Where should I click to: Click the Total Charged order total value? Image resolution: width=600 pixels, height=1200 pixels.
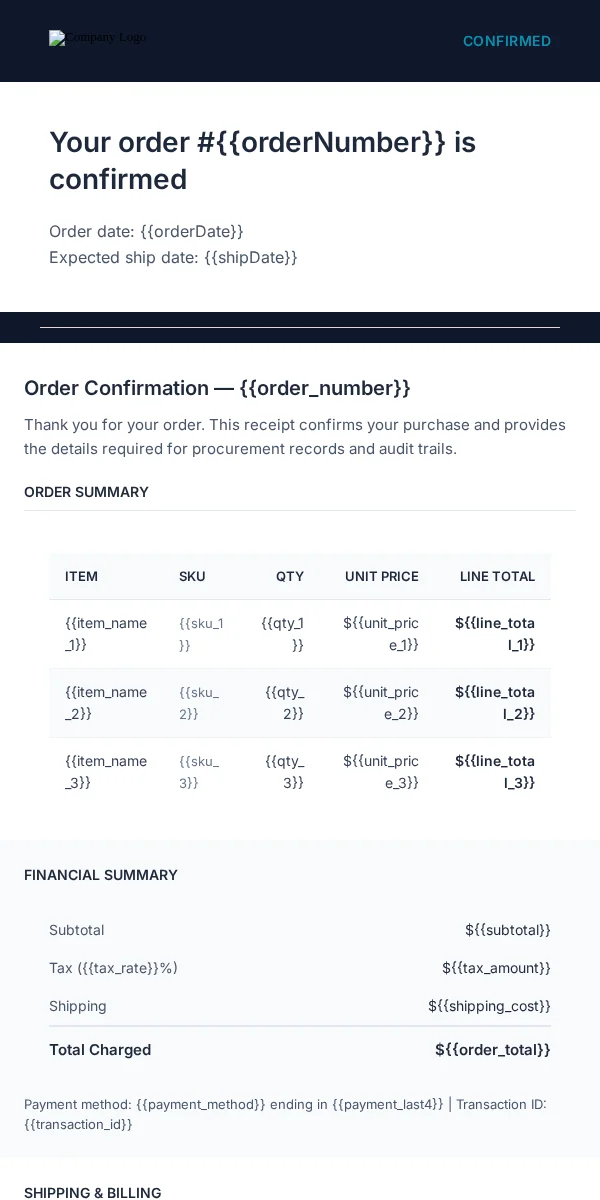(x=493, y=1050)
